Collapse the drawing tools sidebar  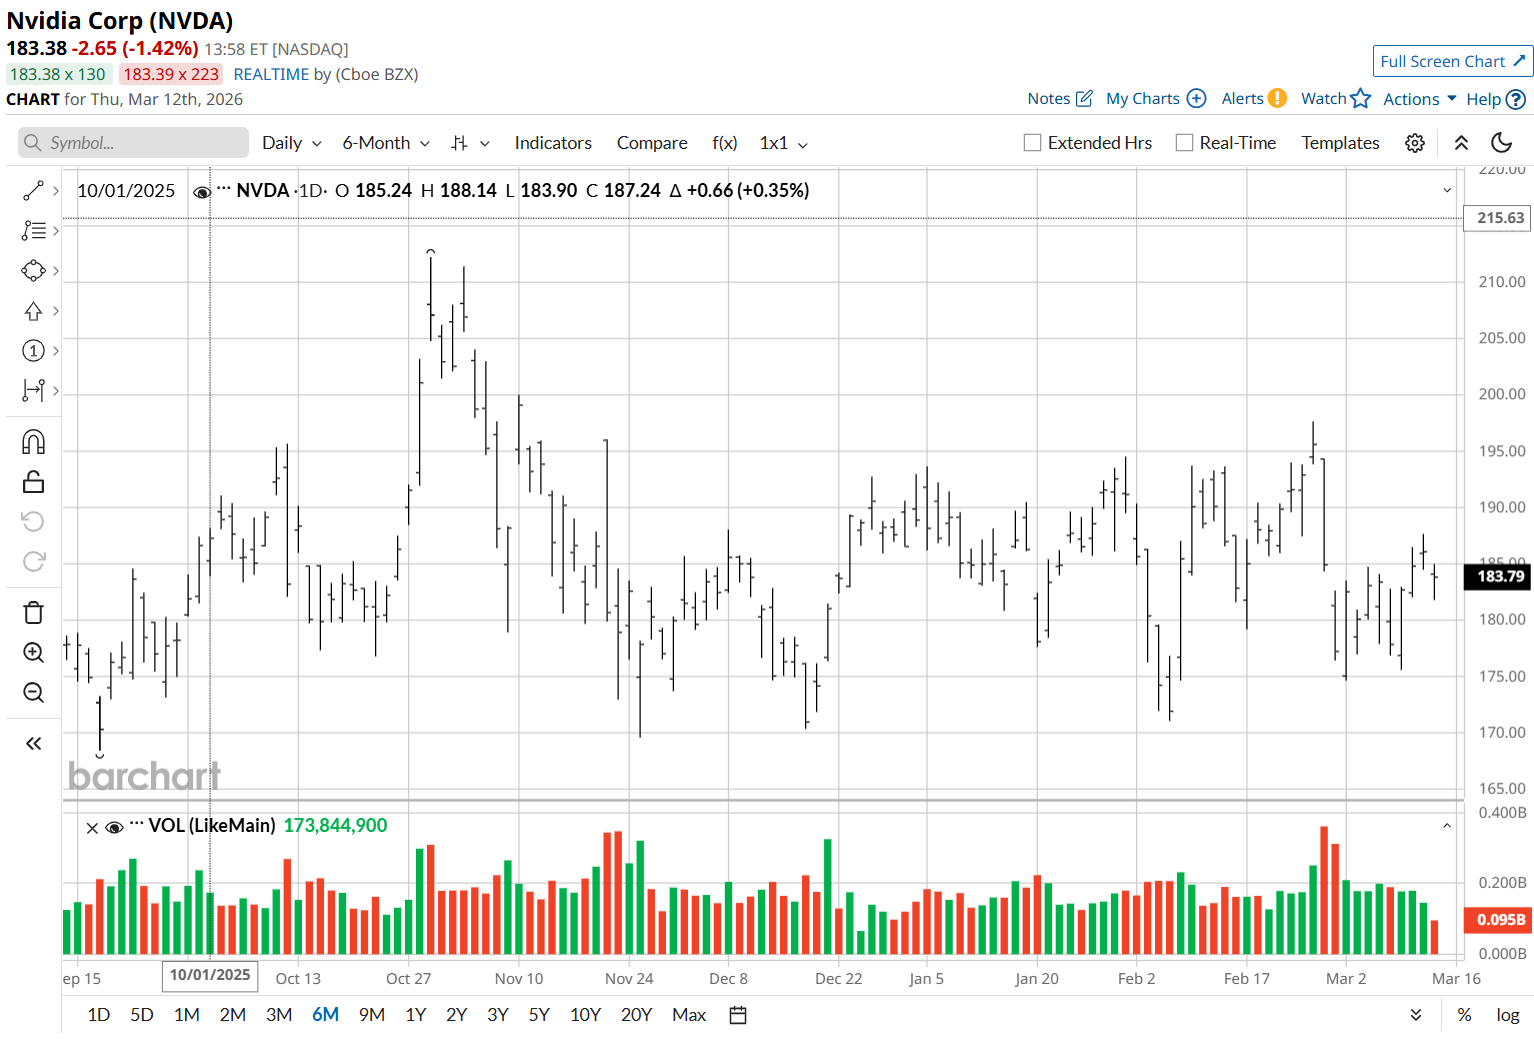[x=33, y=743]
